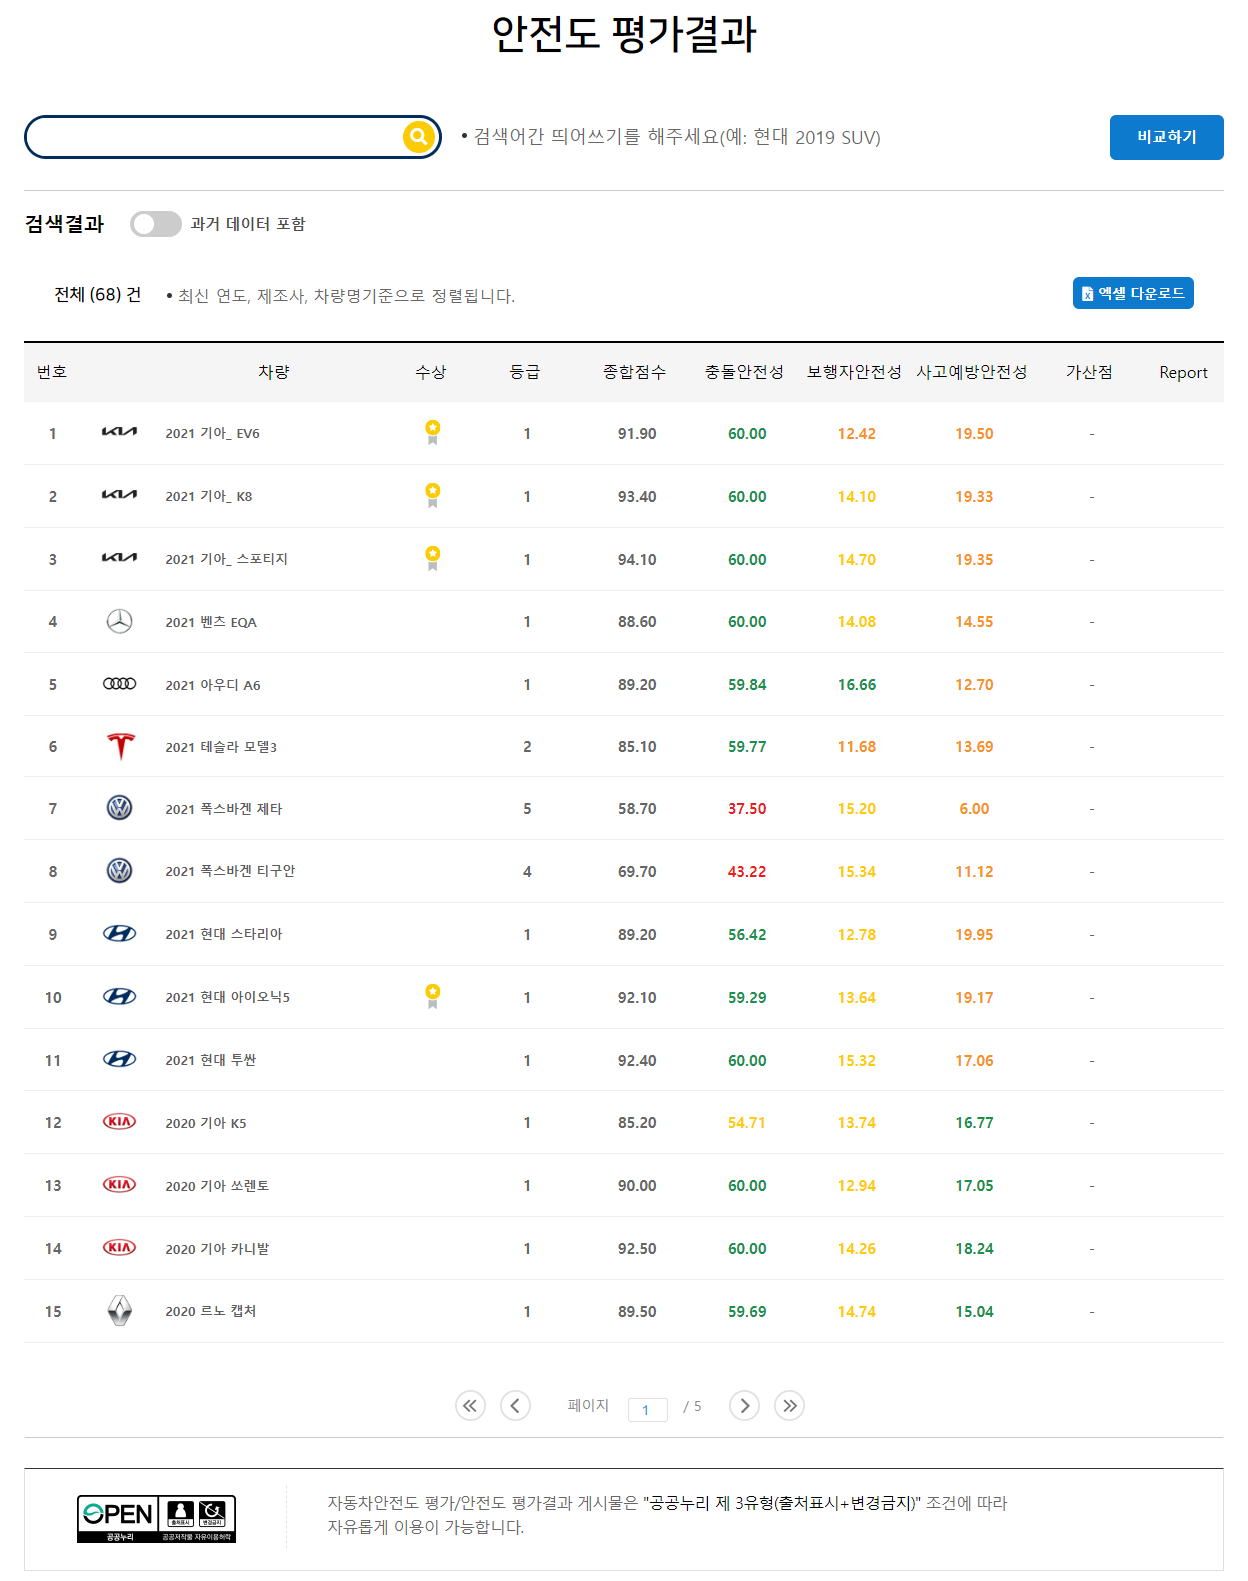Open the 2021 기아_ EV6 vehicle entry
Screen dimensions: 1248x1581
[x=212, y=433]
